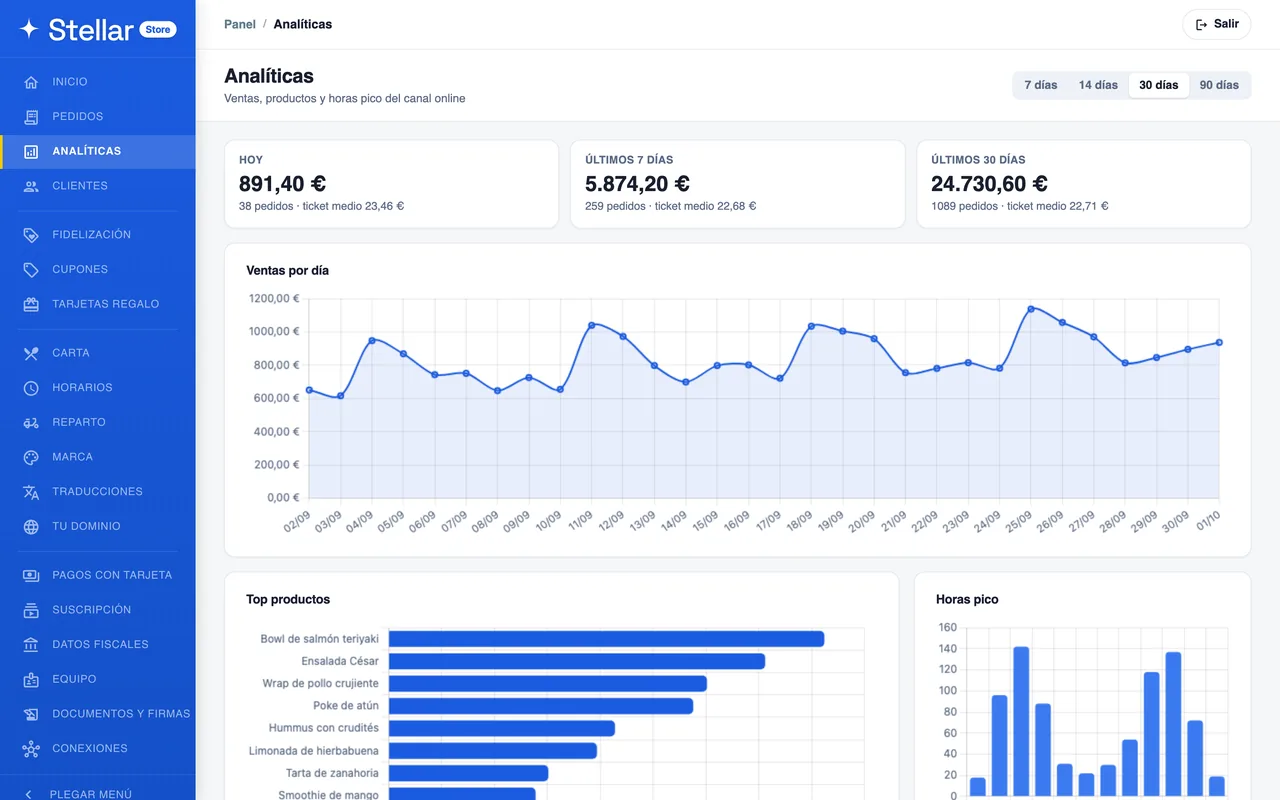
Task: Click the Suscripción icon in the sidebar
Action: tap(31, 610)
